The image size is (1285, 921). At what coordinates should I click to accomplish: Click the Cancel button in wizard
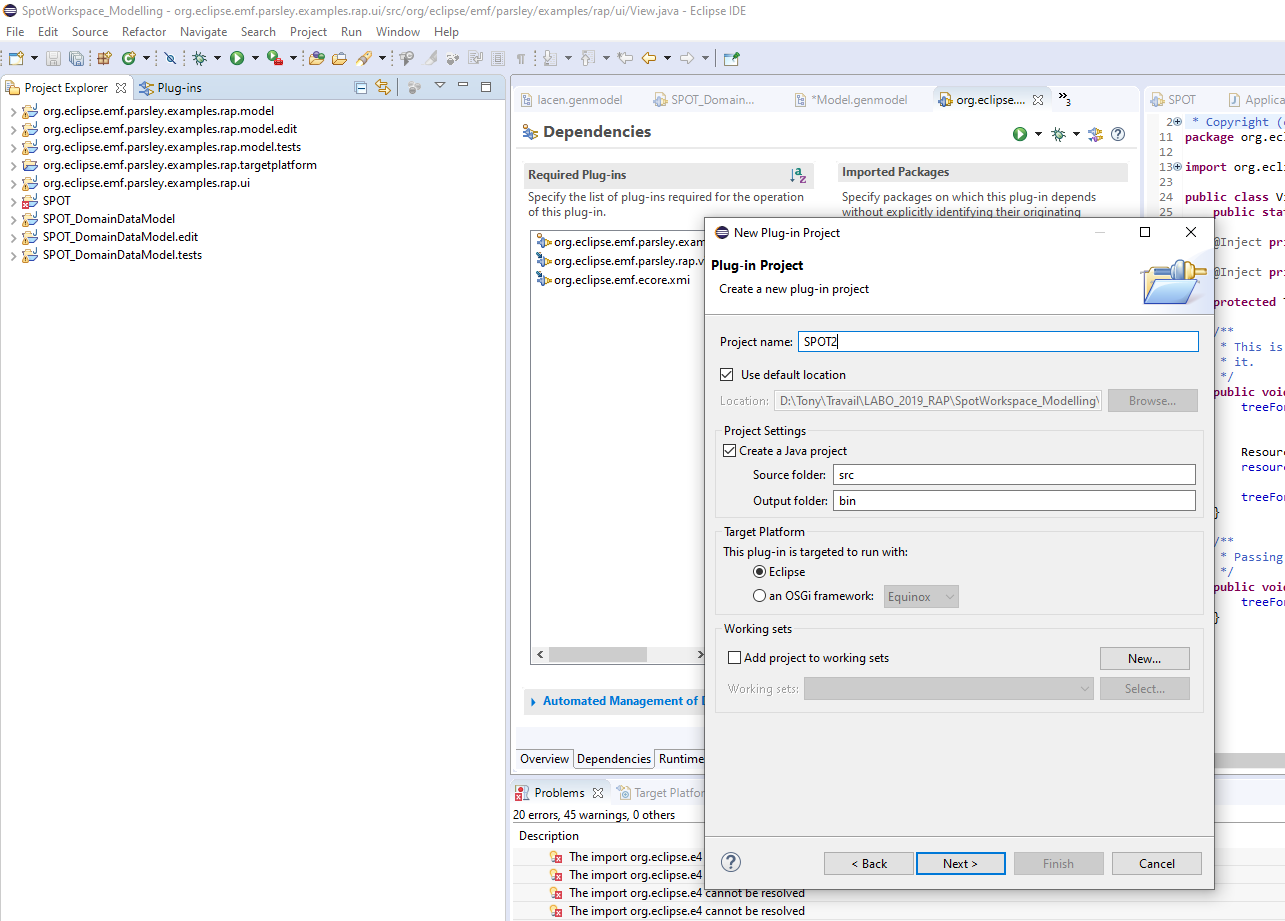click(1157, 864)
